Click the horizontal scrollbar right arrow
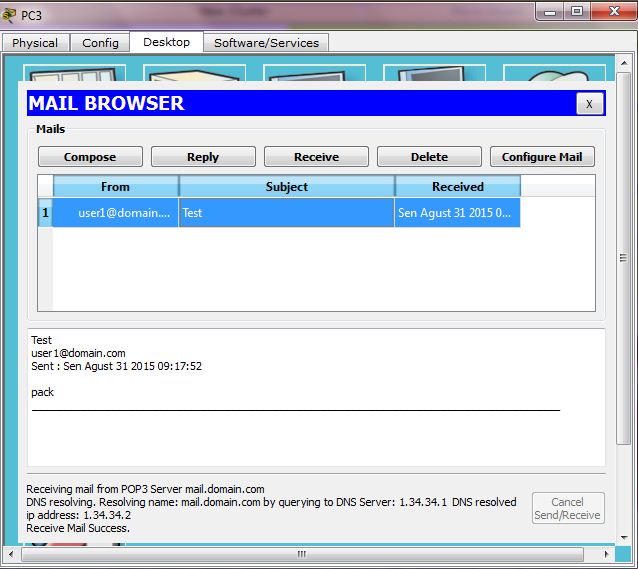 [606, 554]
